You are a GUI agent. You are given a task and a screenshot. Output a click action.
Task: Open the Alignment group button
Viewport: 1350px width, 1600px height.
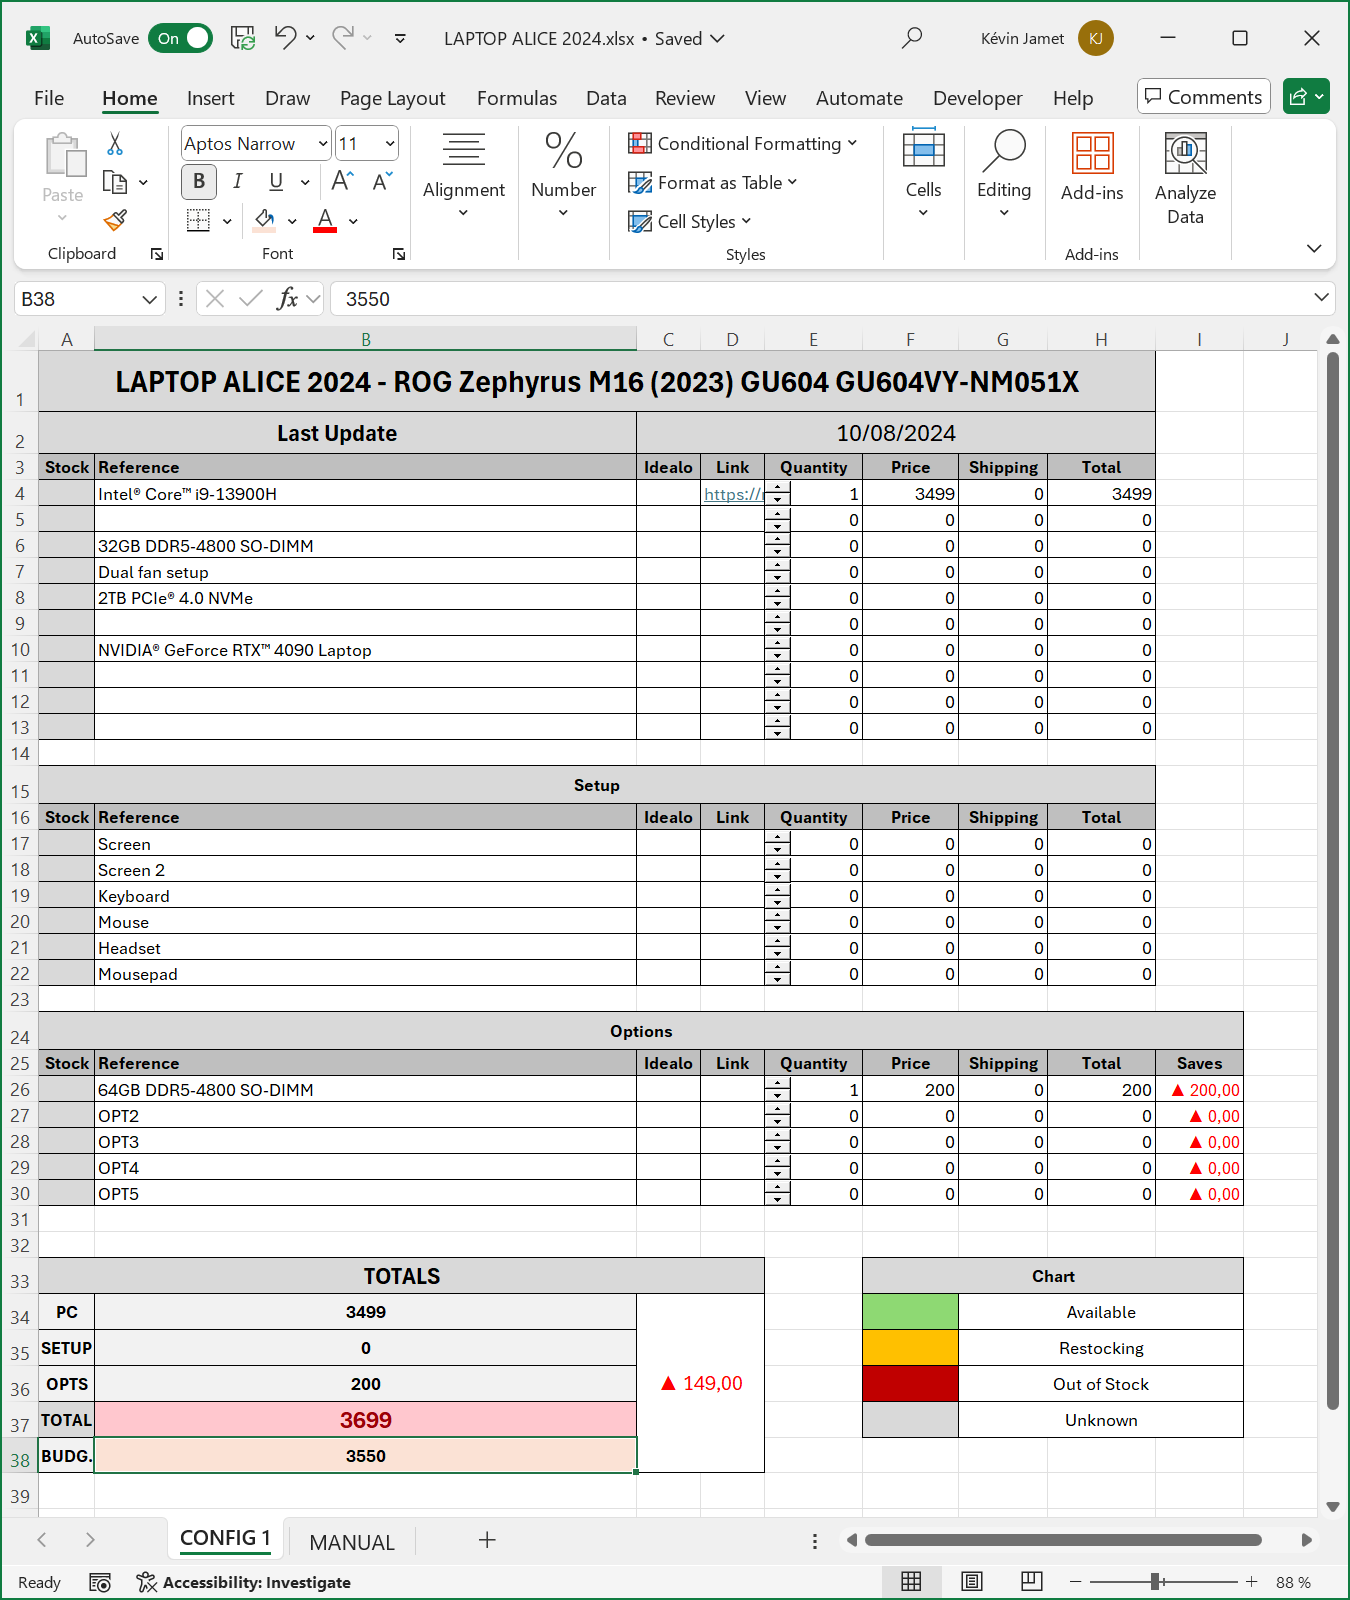pos(464,173)
